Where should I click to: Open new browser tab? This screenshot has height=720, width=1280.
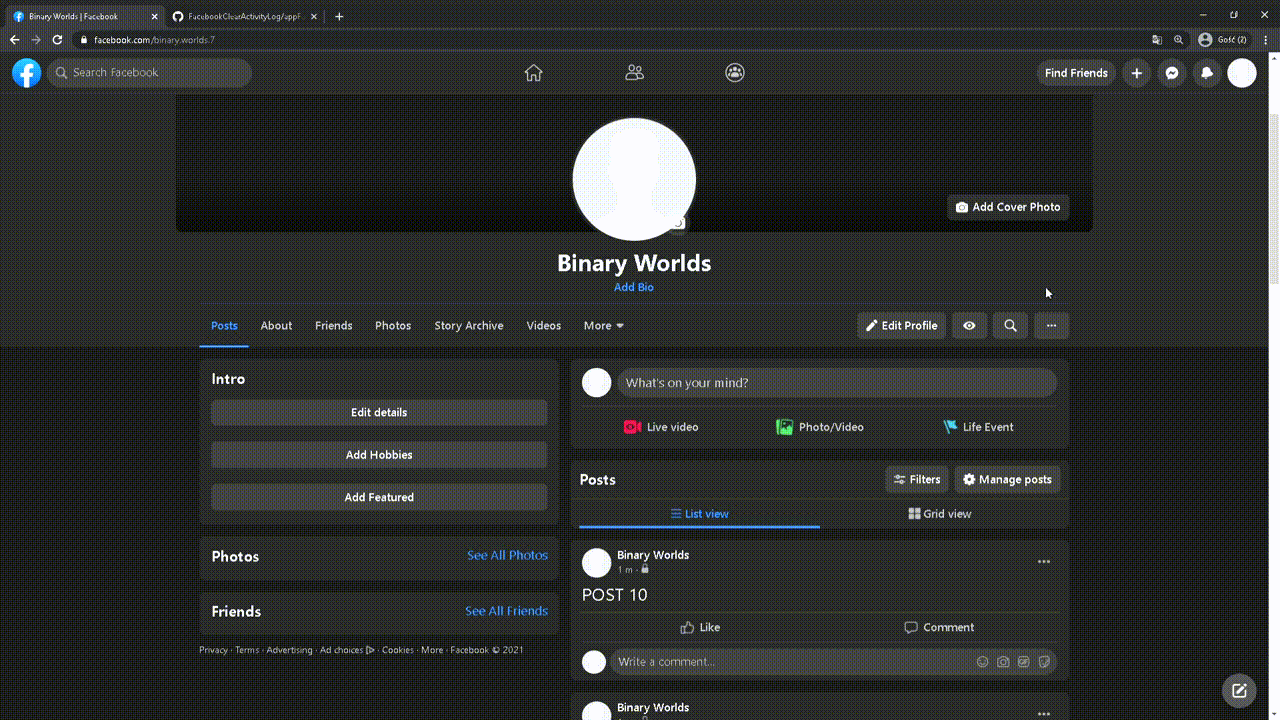click(339, 16)
